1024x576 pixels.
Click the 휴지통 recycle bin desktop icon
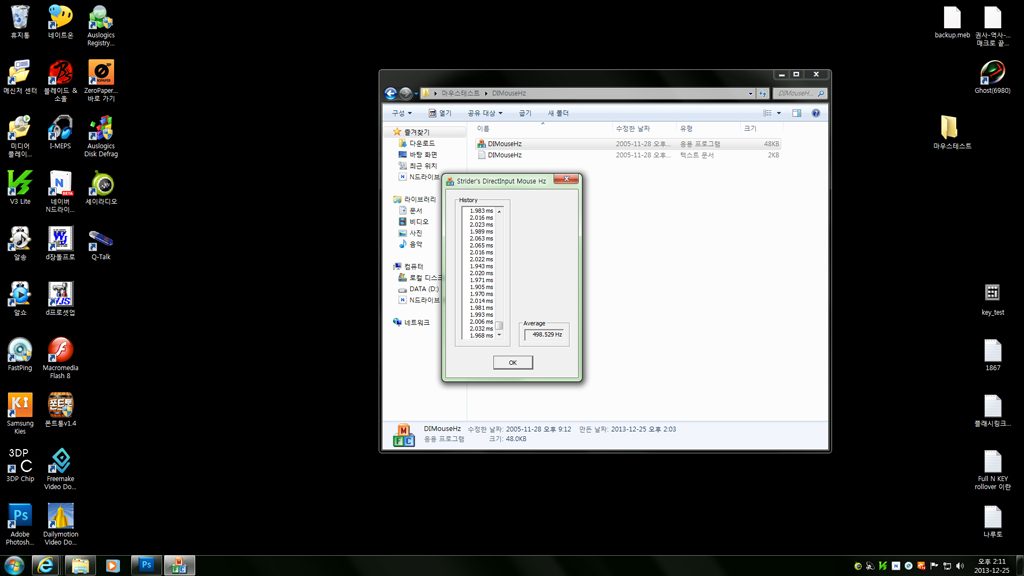coord(20,22)
